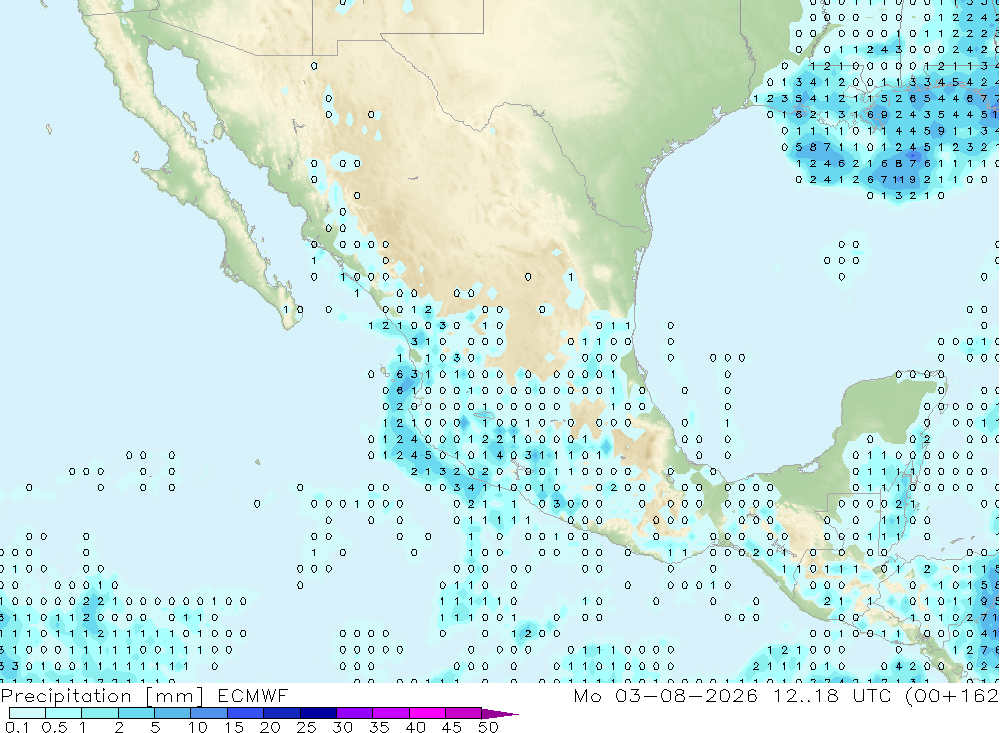This screenshot has width=1000, height=733.
Task: Select the '[mm]' unit label
Action: pos(174,696)
